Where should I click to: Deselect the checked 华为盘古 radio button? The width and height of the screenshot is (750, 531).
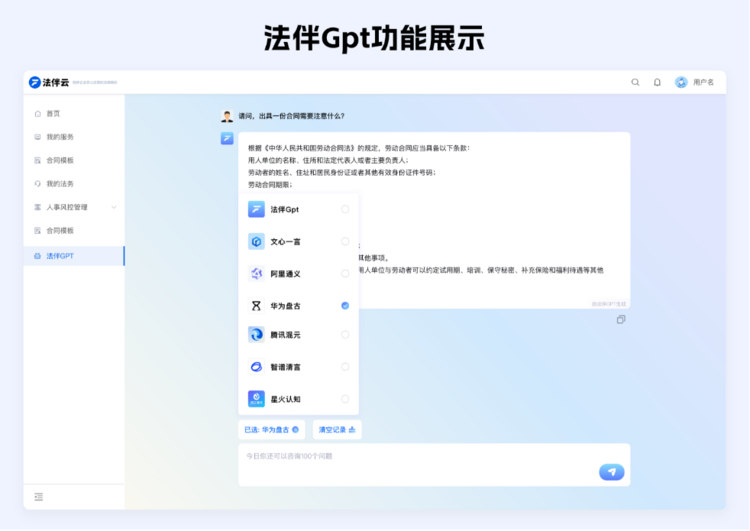pos(345,305)
